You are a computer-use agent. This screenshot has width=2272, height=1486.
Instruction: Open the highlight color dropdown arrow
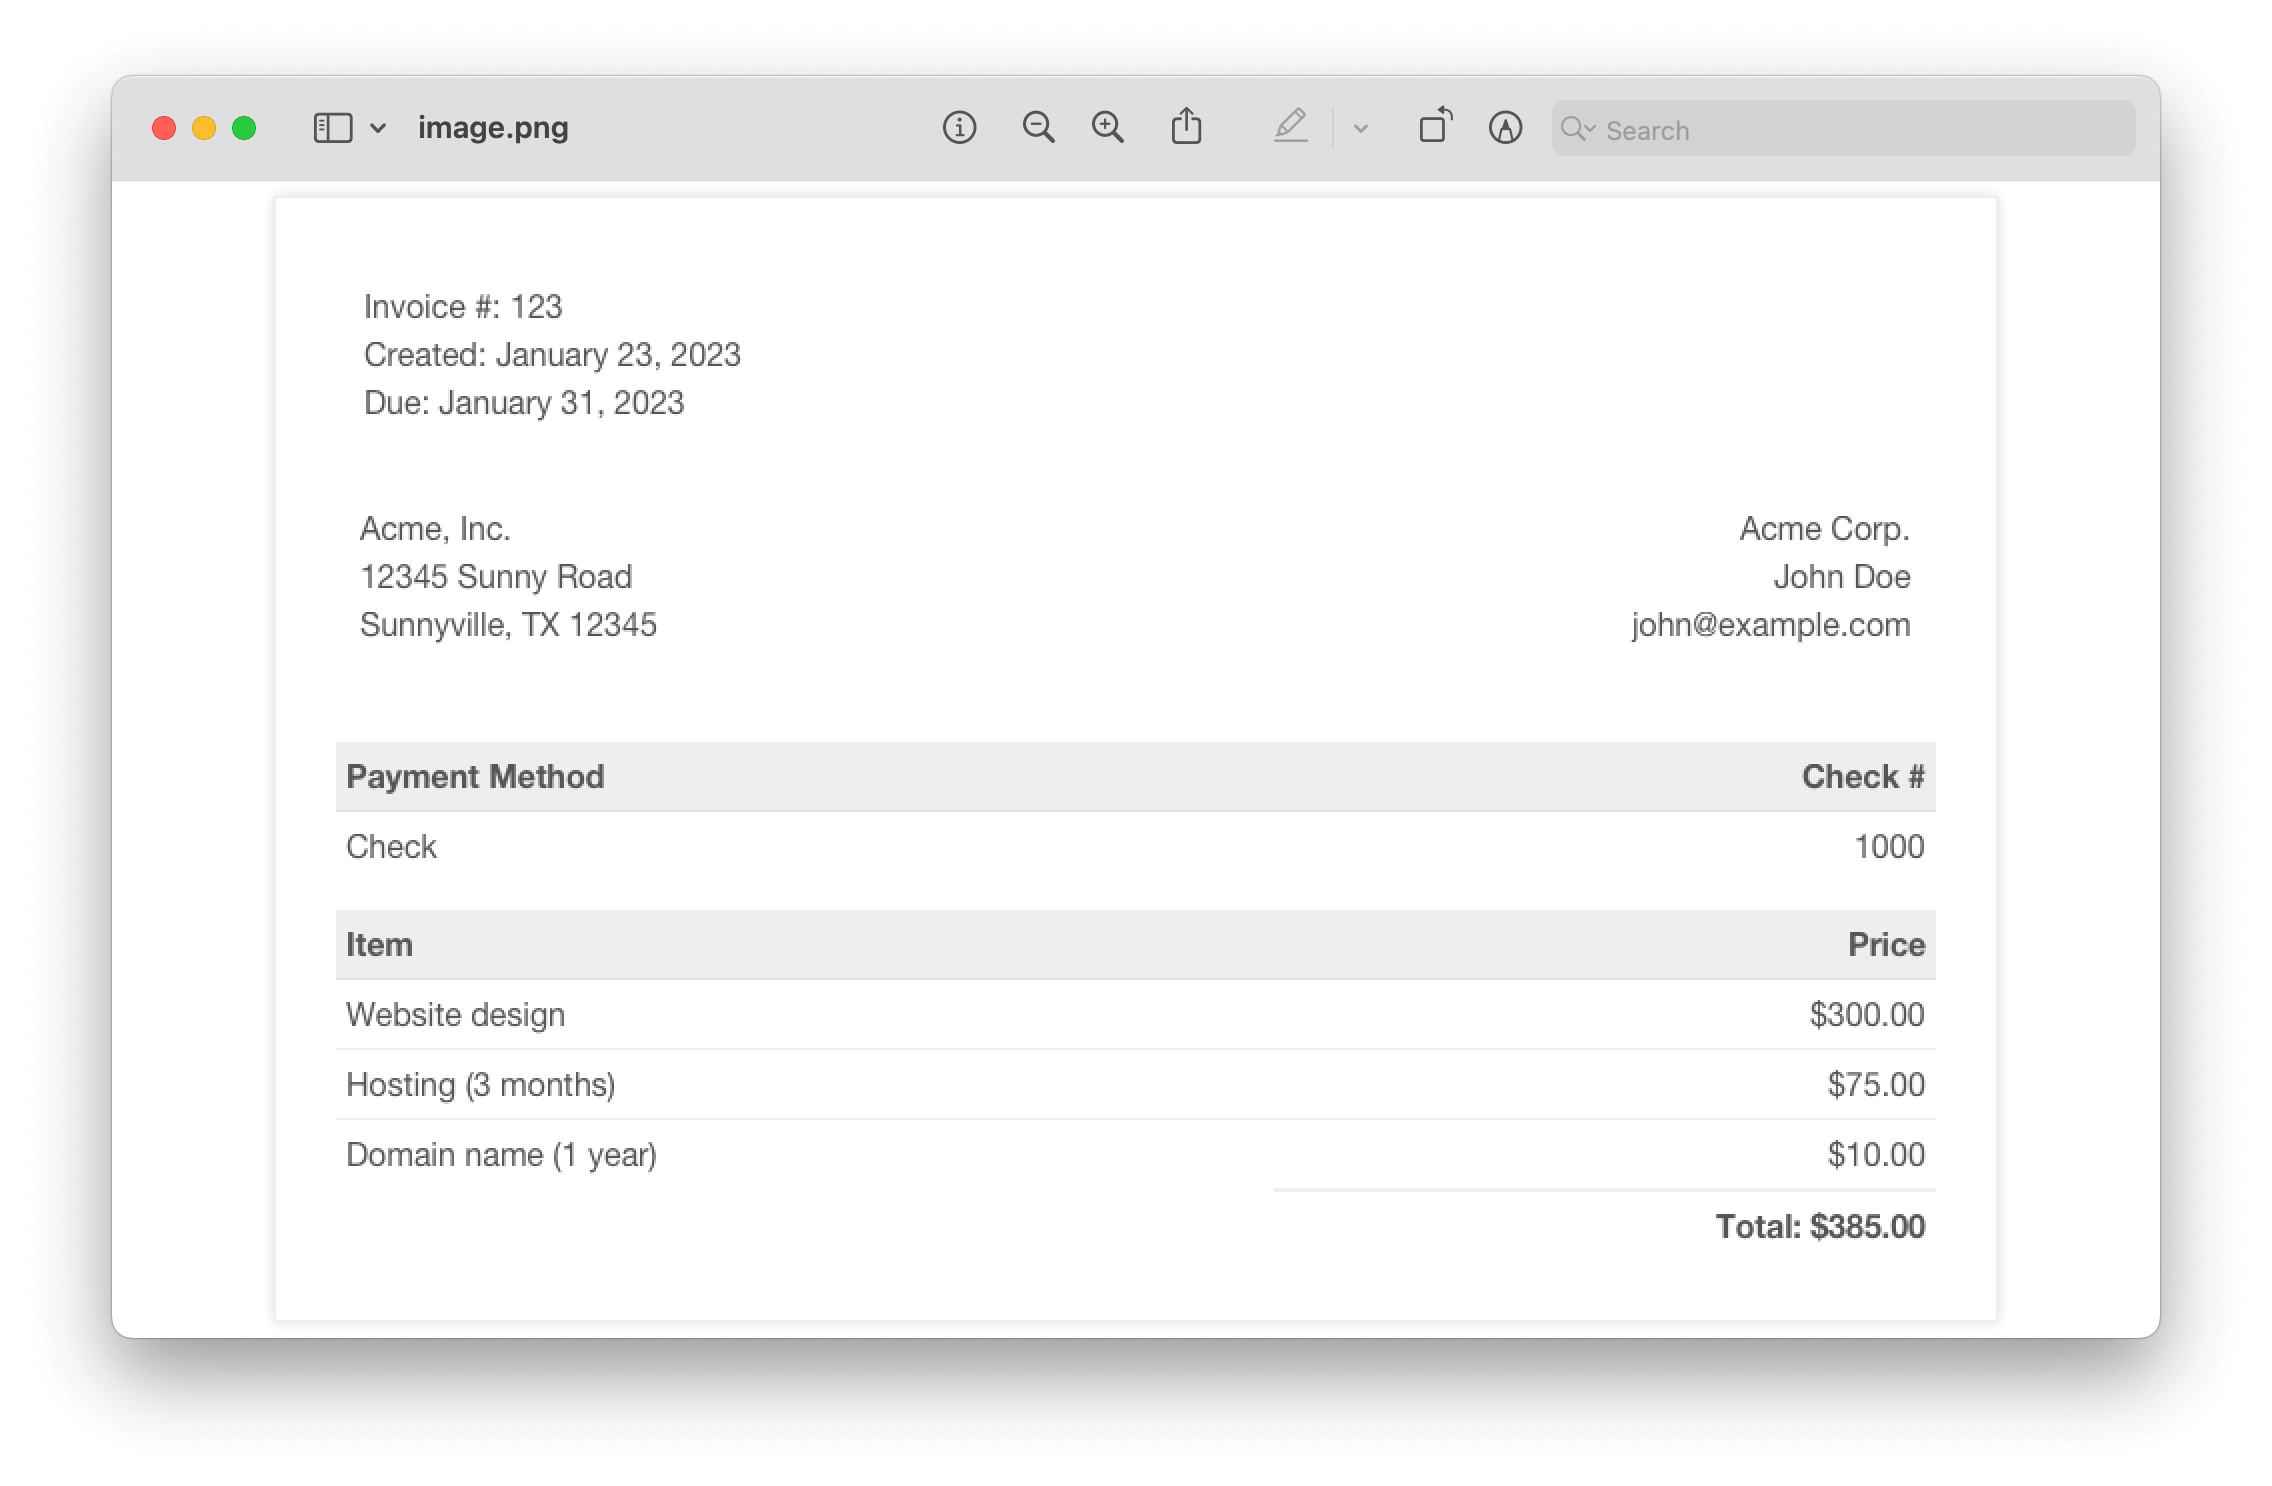(x=1360, y=129)
